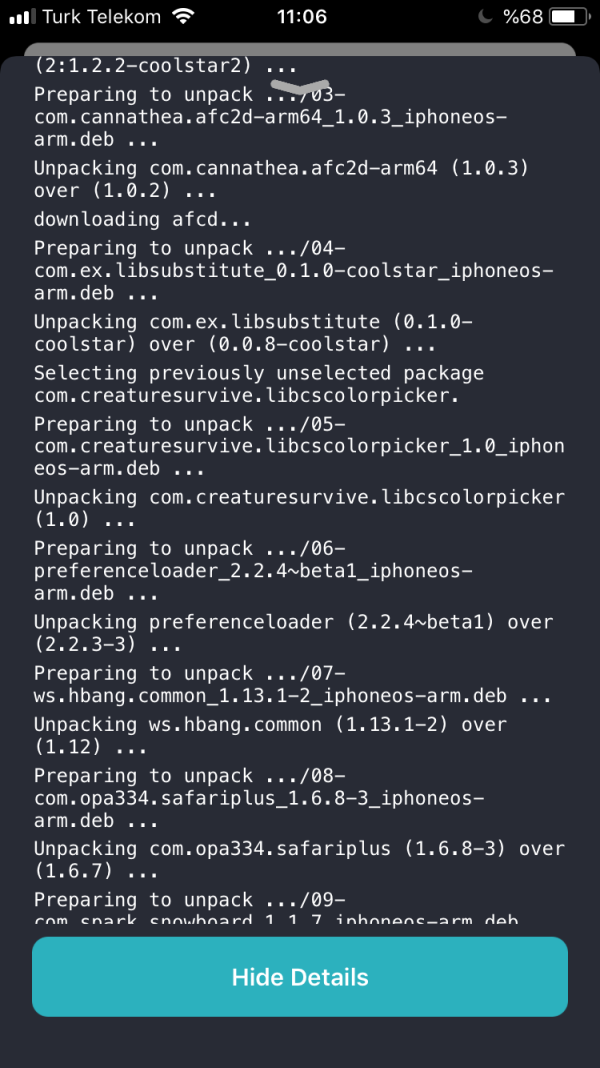Tap the Hide Details button
600x1068 pixels.
click(300, 977)
